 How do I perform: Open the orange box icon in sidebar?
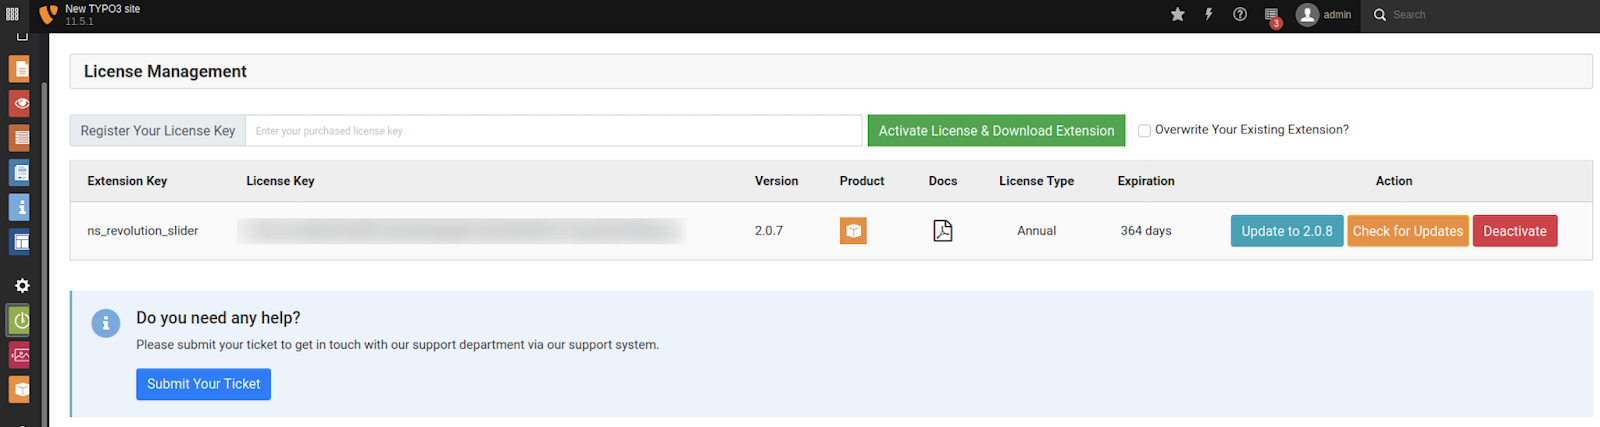click(20, 389)
